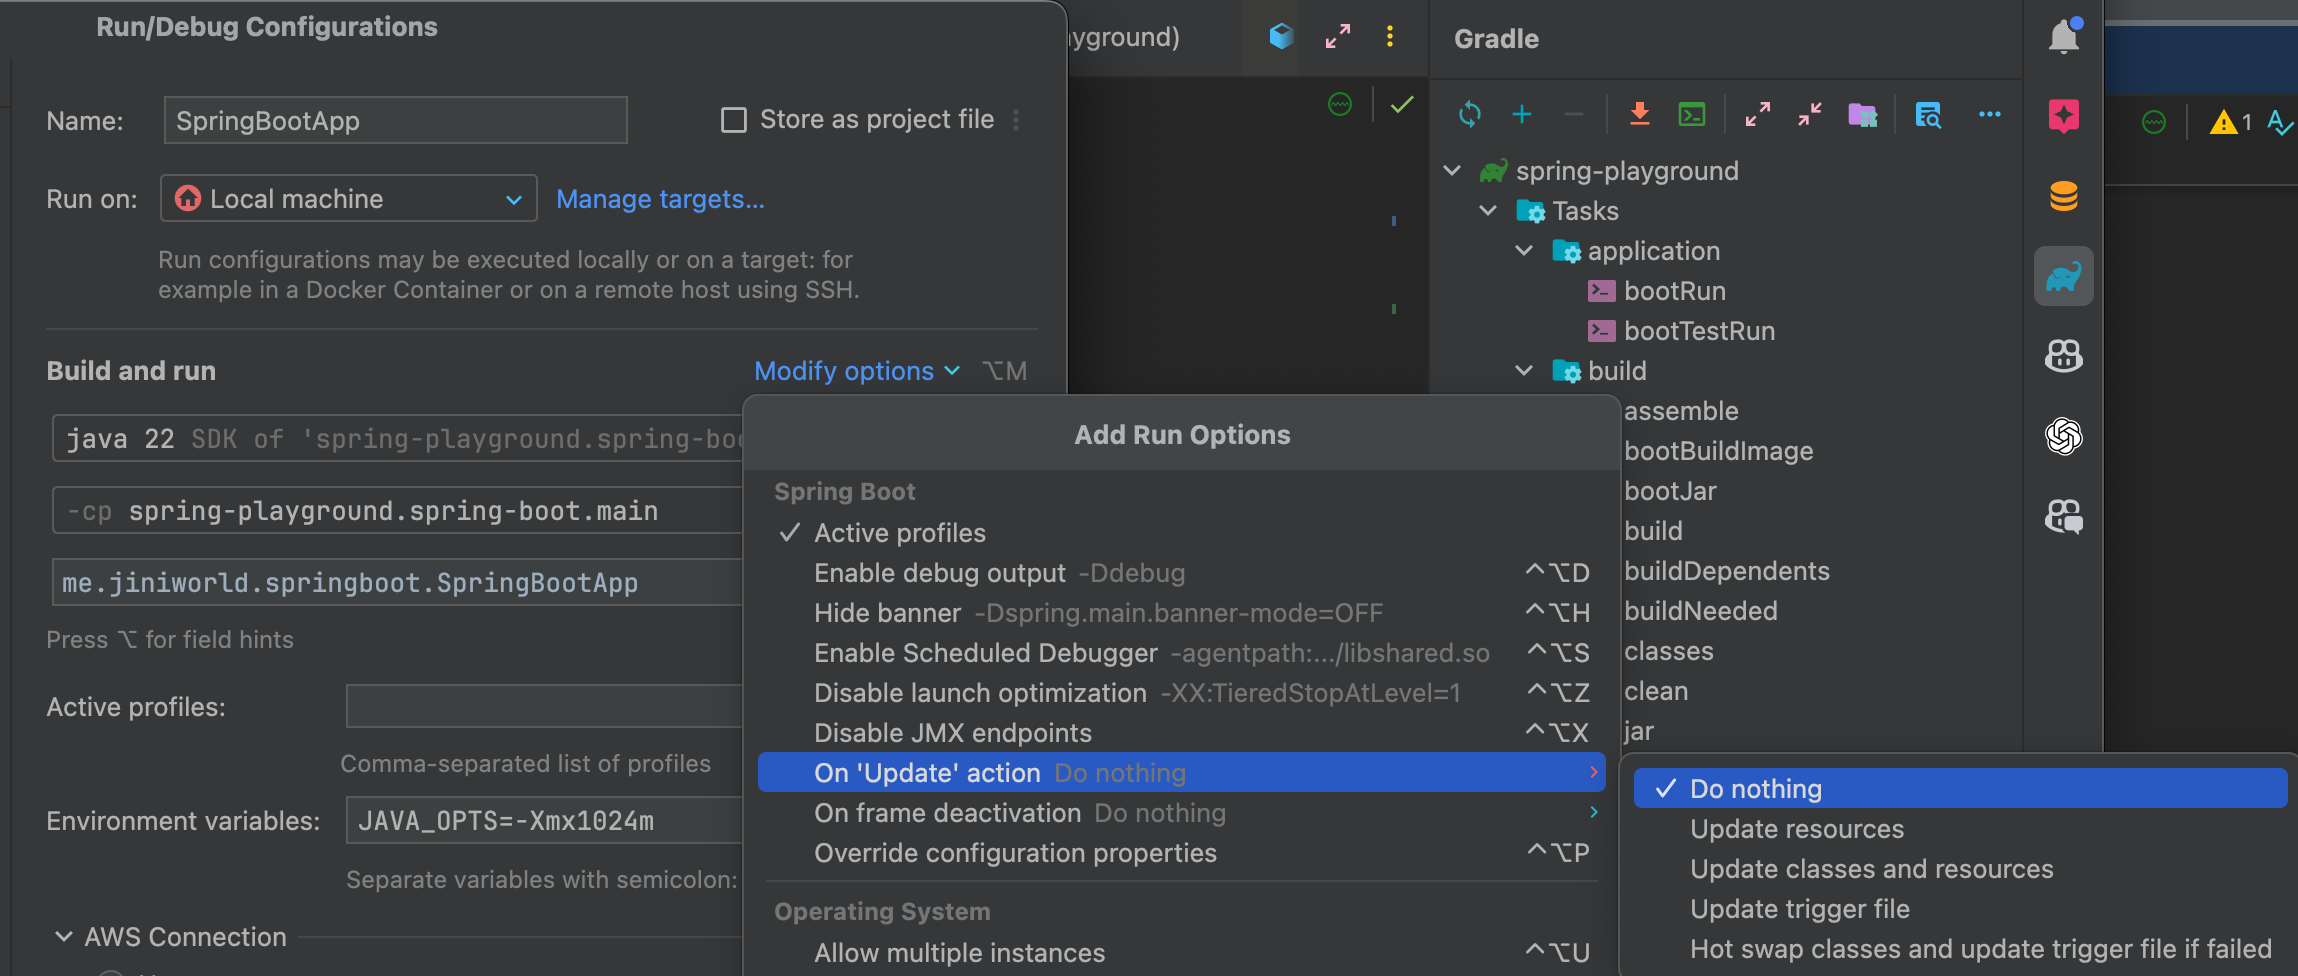Click the Execute Gradle Task terminal icon
The image size is (2298, 976).
tap(1692, 114)
